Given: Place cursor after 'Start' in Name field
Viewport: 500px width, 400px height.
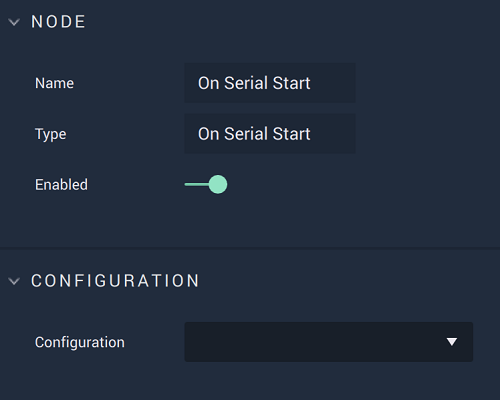Looking at the screenshot, I should coord(311,83).
